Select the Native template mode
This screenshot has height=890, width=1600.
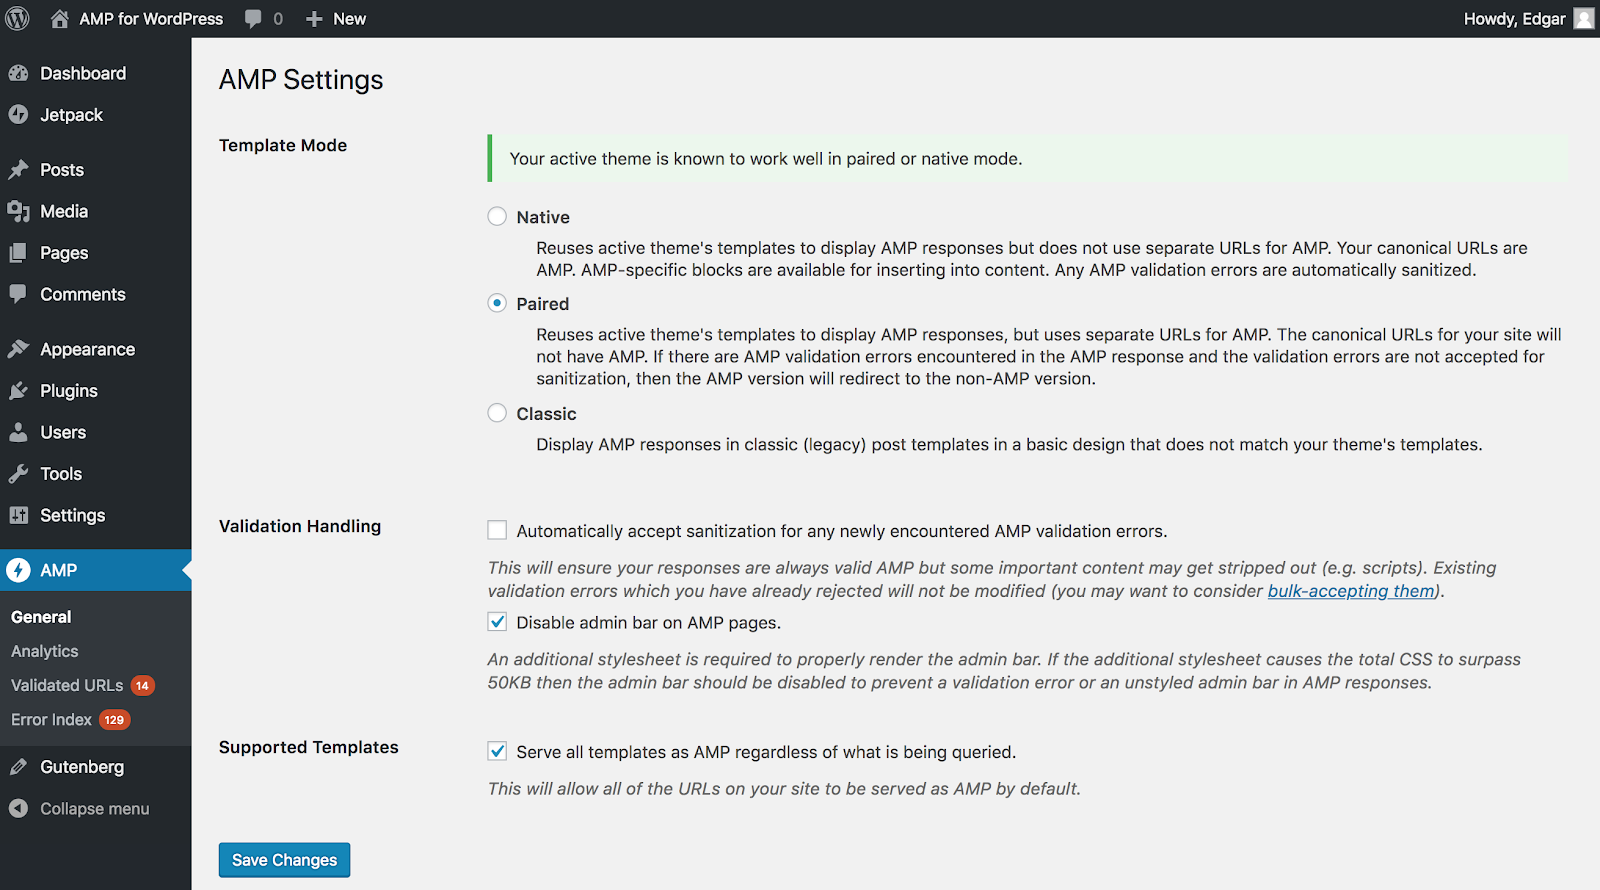pyautogui.click(x=497, y=216)
